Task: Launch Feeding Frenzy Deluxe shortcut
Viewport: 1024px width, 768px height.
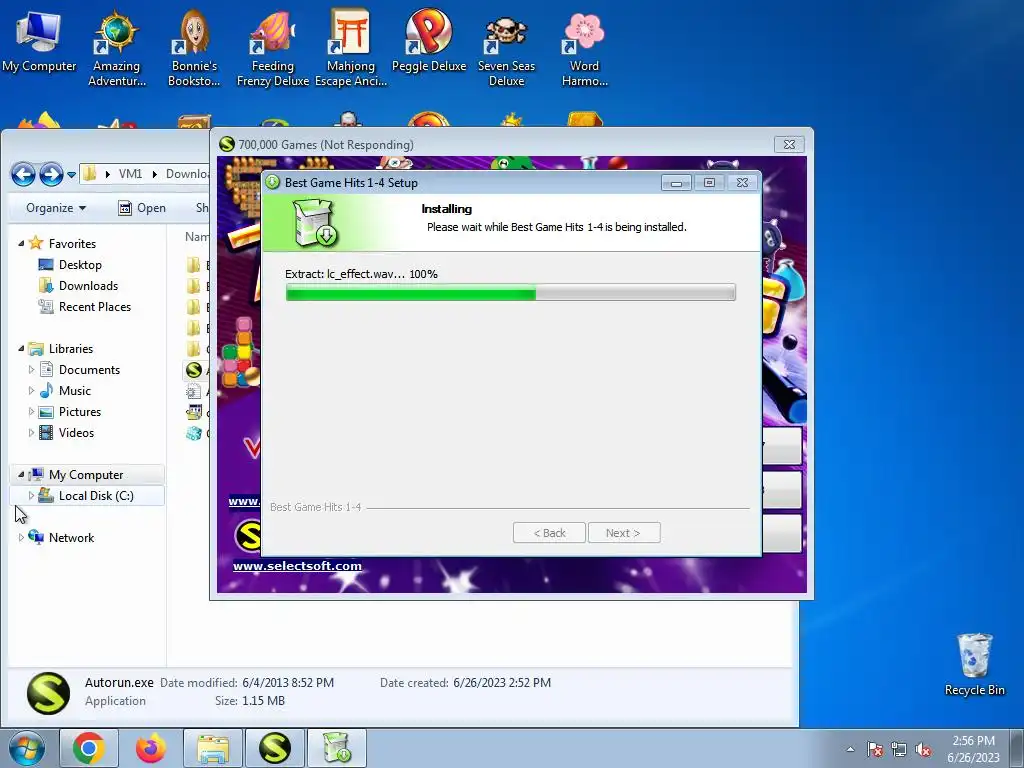Action: 272,49
